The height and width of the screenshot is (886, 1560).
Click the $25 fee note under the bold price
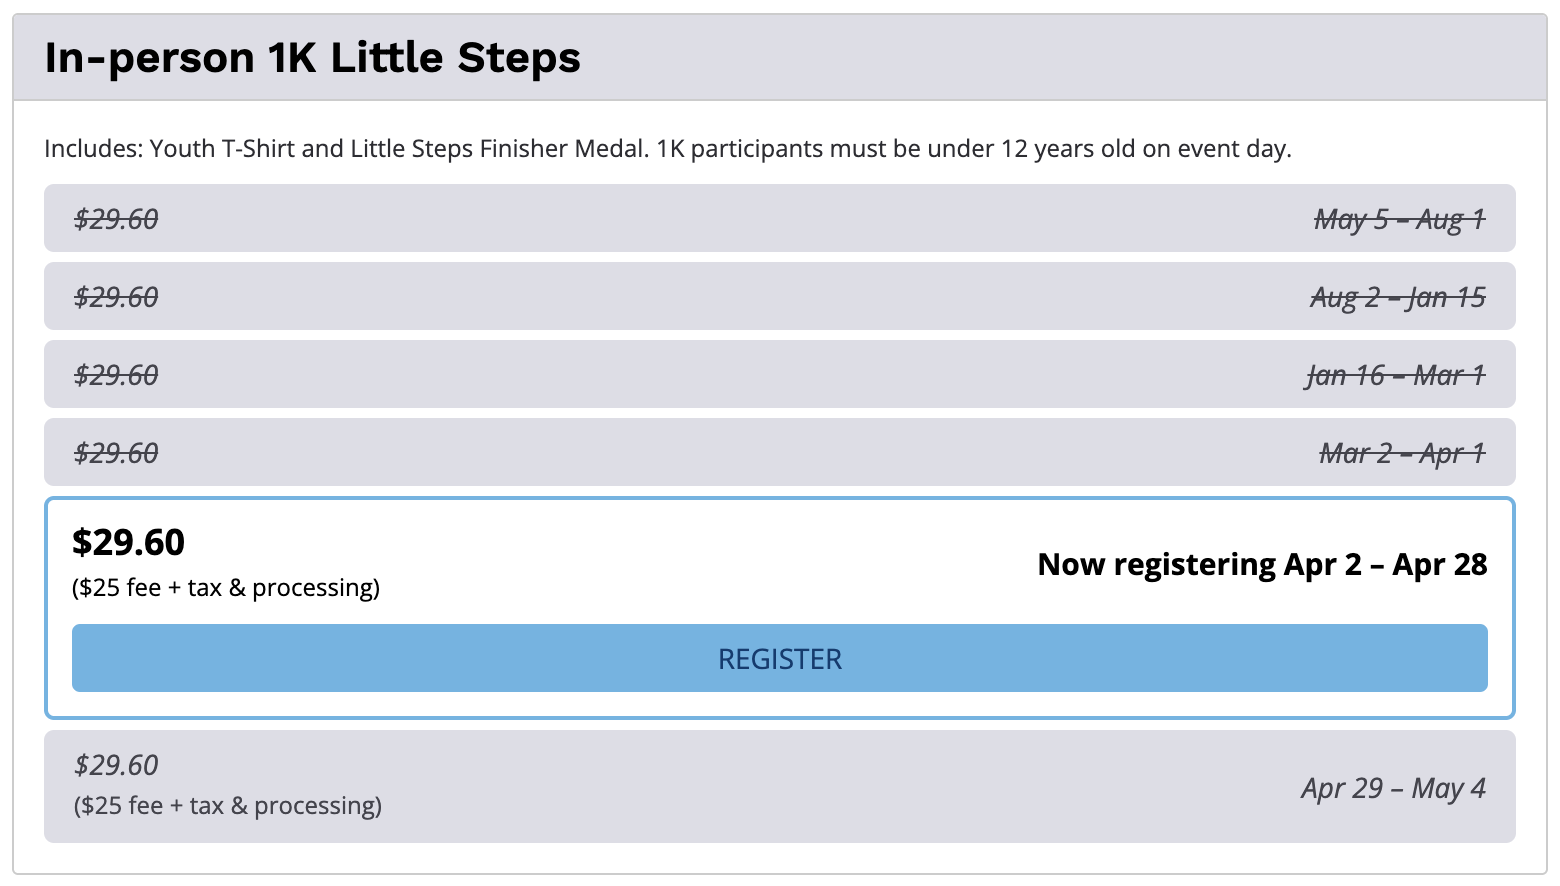226,588
